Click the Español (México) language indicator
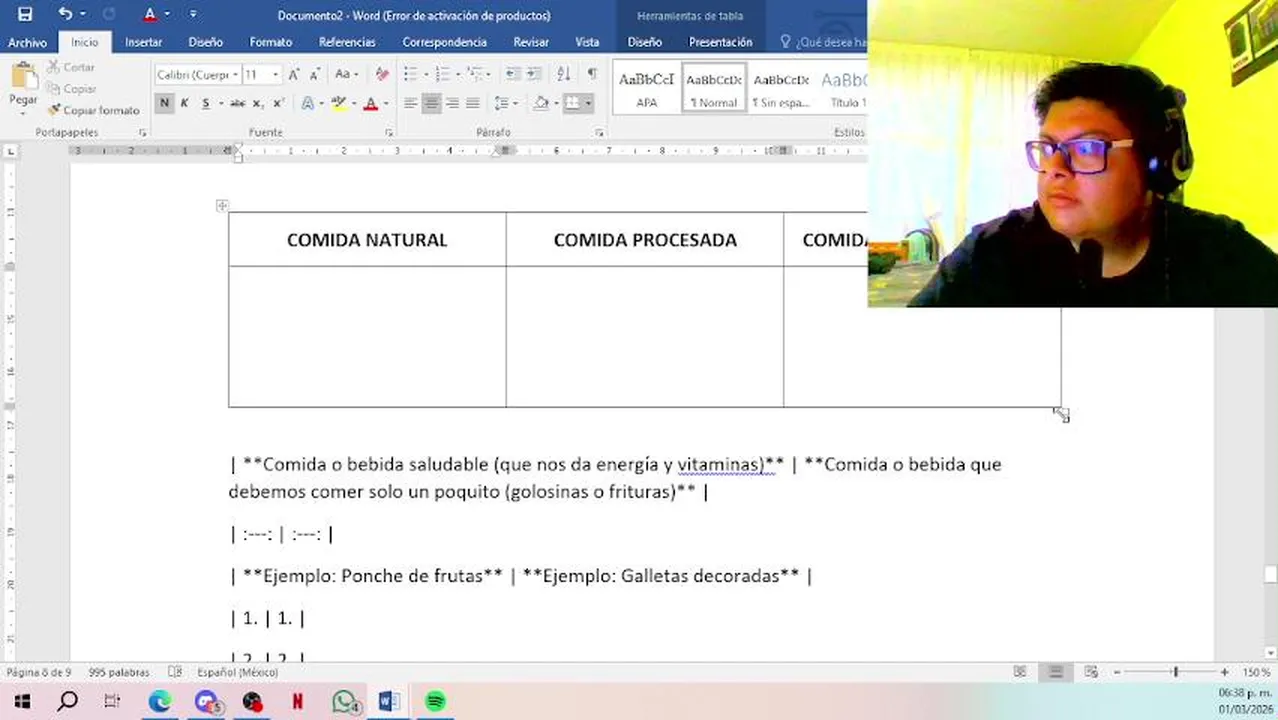The height and width of the screenshot is (720, 1278). [x=237, y=672]
